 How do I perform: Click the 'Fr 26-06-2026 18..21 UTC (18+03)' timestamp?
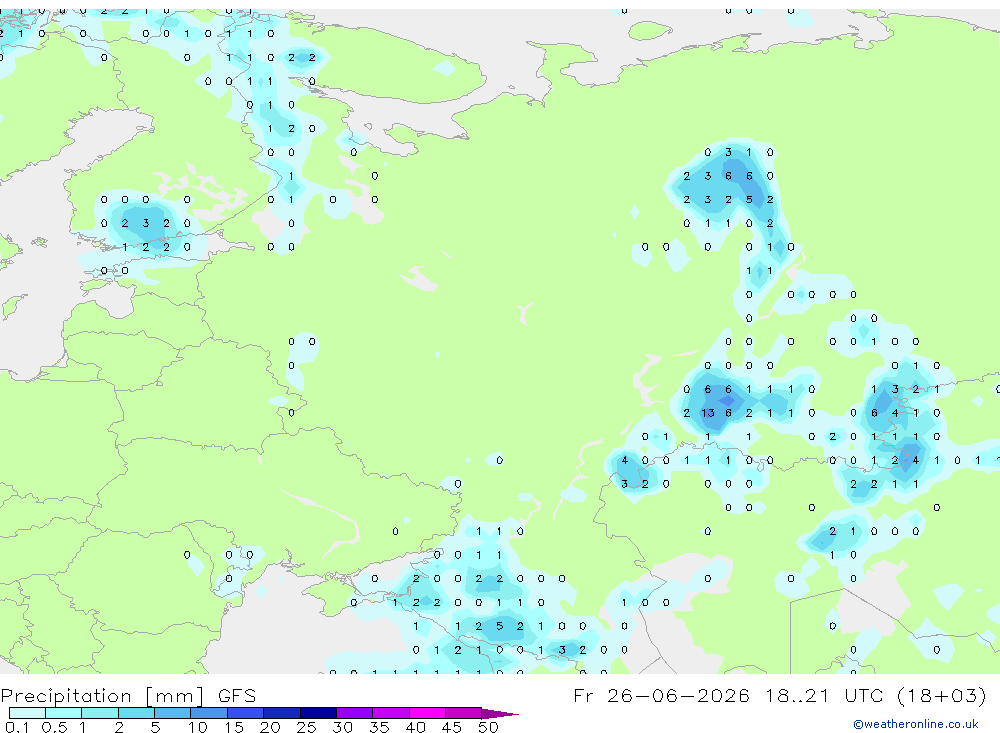pos(780,695)
